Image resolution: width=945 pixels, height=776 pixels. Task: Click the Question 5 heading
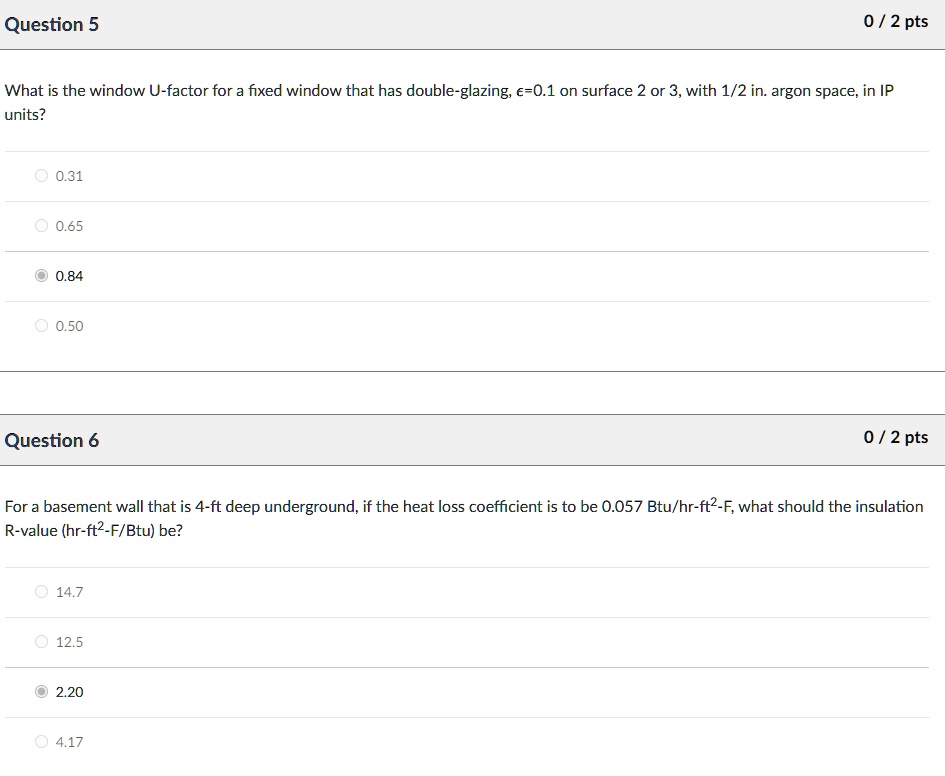[x=51, y=24]
